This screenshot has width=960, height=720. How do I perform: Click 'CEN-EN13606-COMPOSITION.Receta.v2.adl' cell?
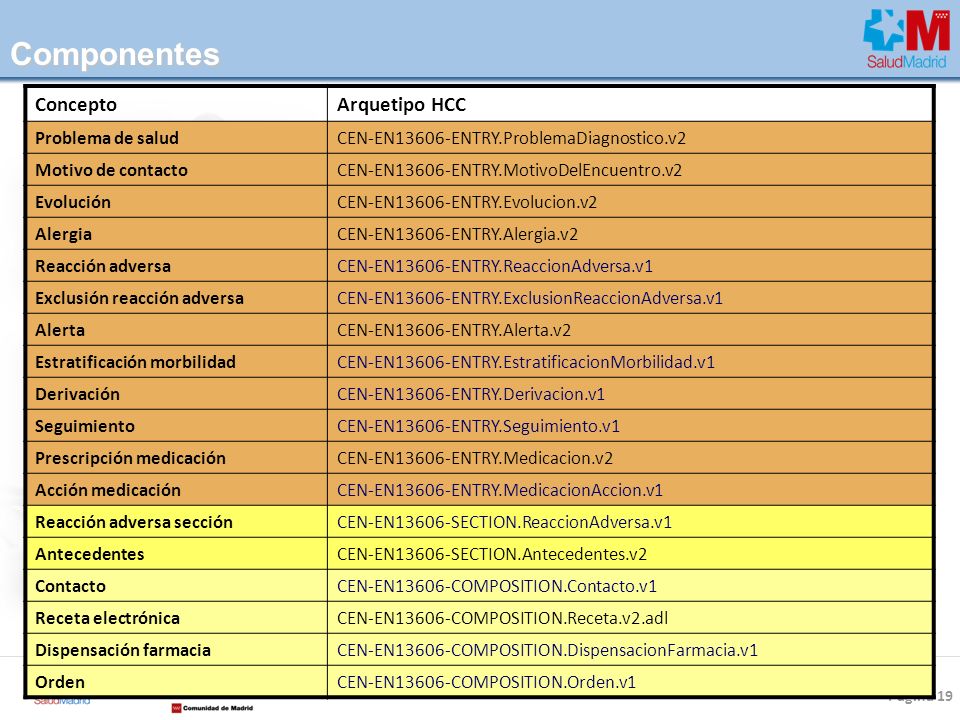pyautogui.click(x=630, y=618)
